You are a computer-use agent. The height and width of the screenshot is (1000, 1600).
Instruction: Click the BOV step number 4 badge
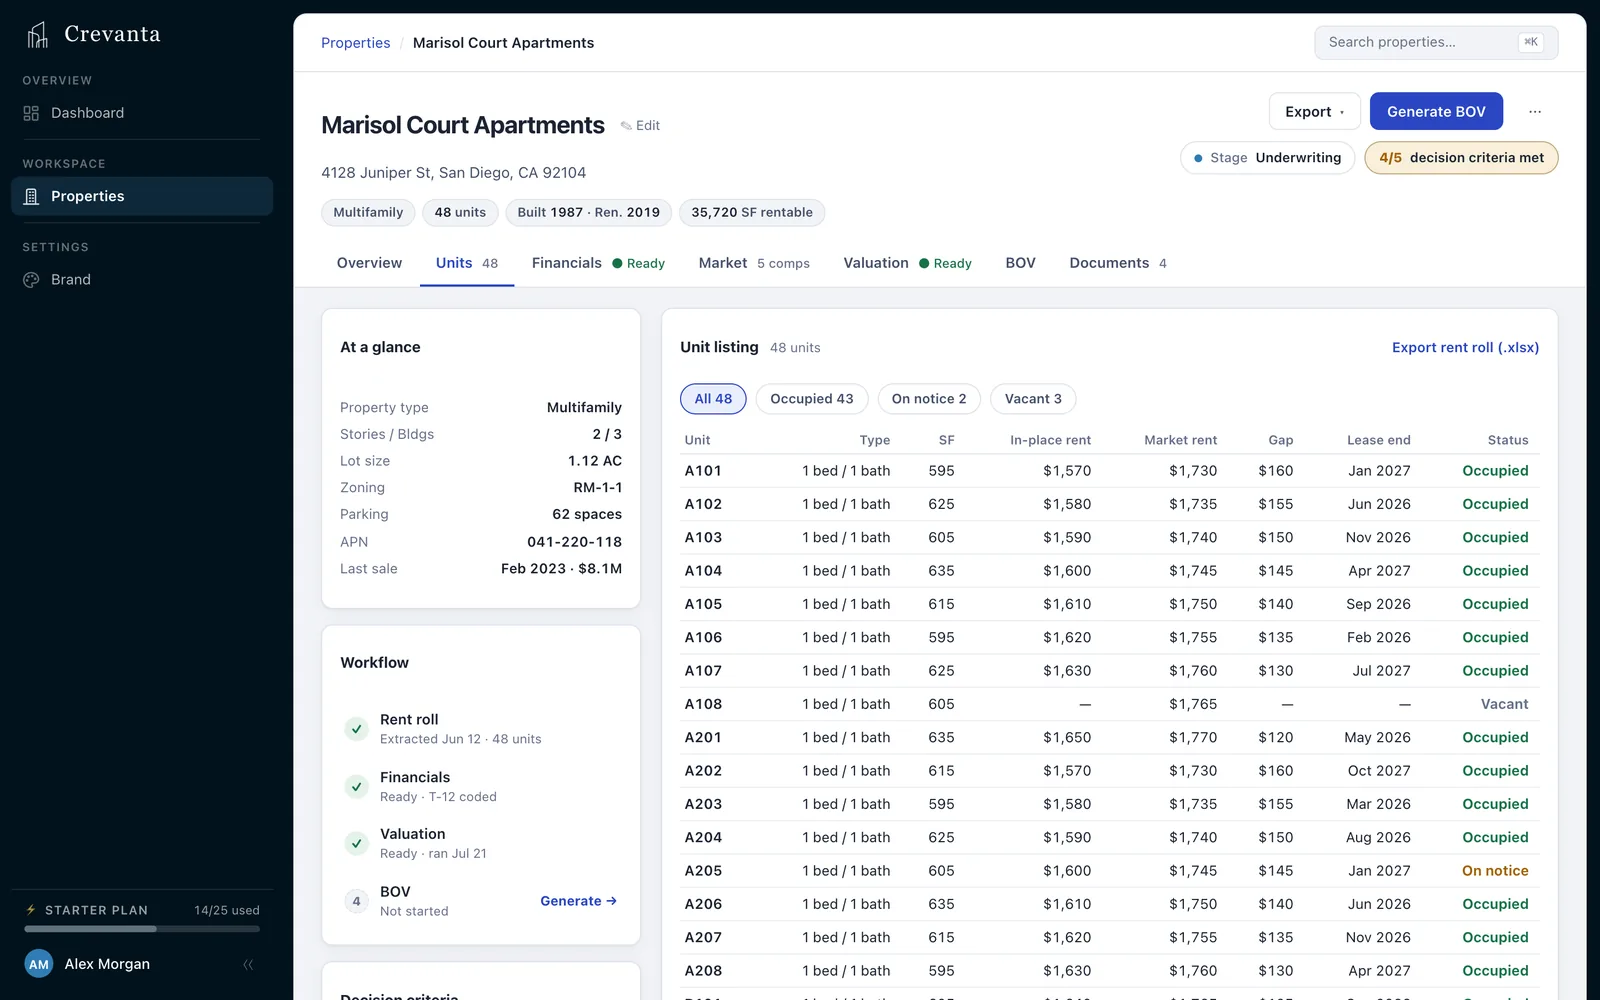(356, 901)
